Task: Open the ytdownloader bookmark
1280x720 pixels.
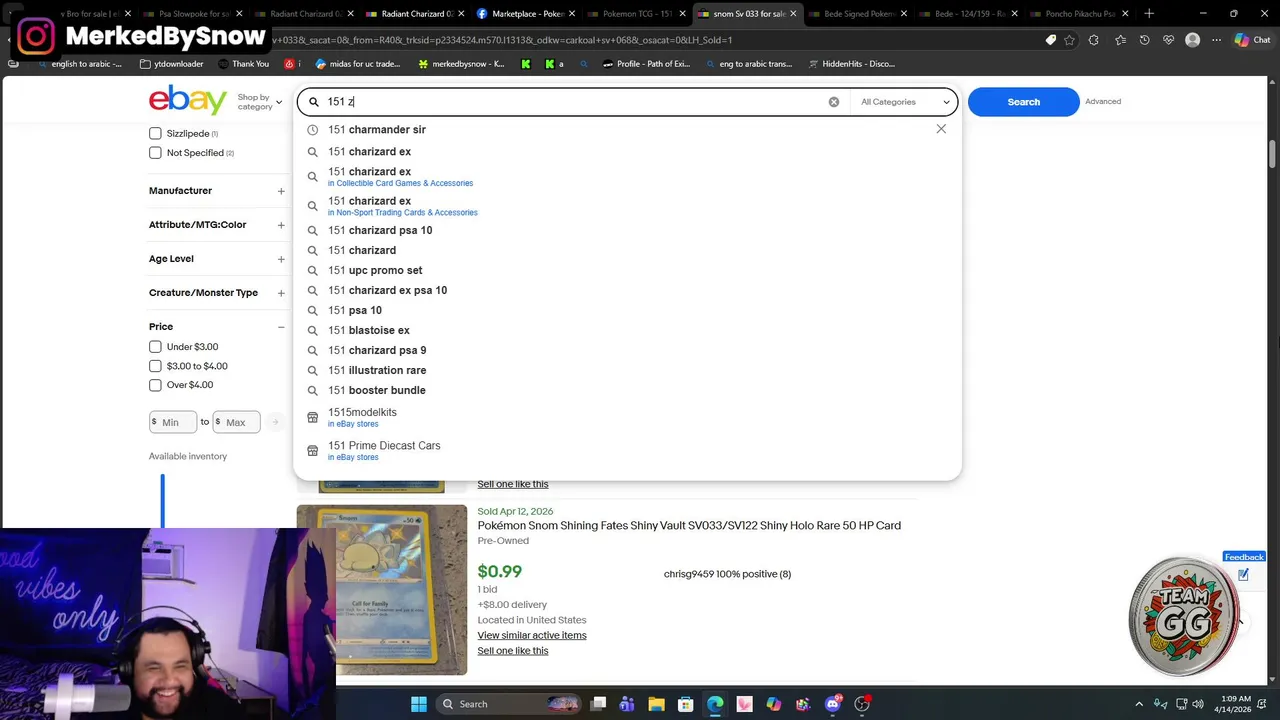Action: coord(172,64)
